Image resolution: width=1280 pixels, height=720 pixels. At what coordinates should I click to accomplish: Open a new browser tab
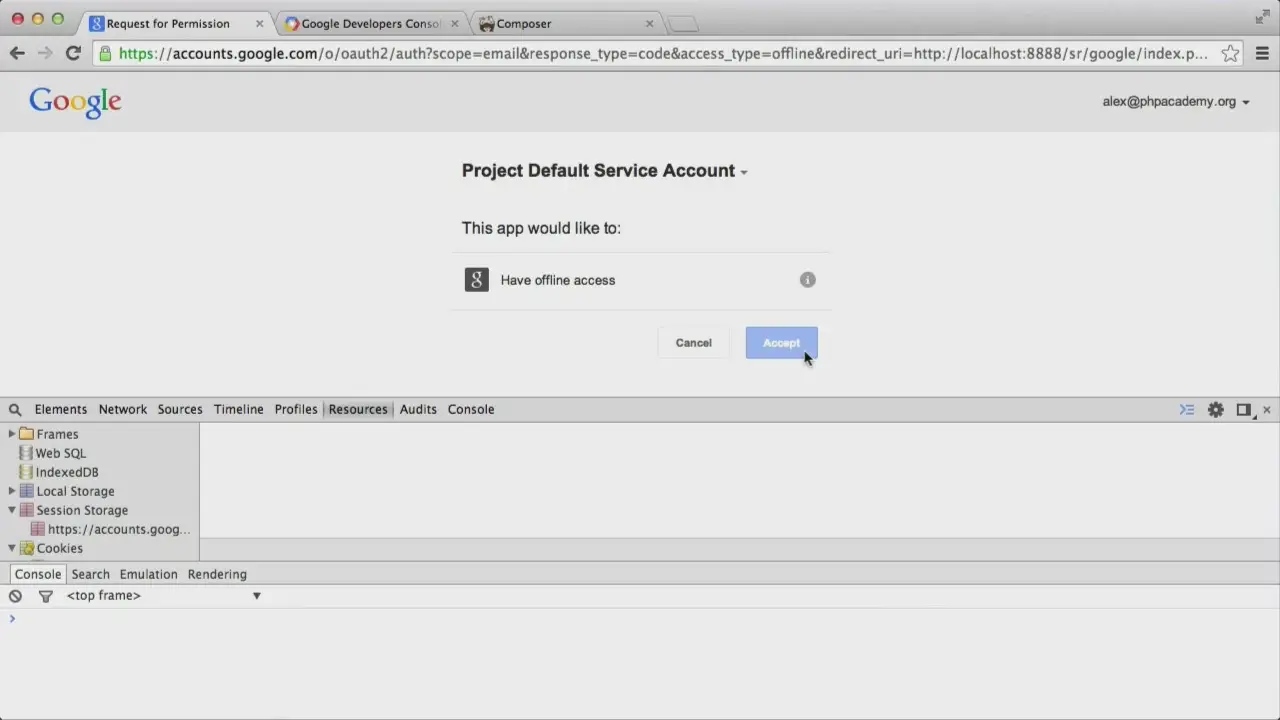point(683,24)
